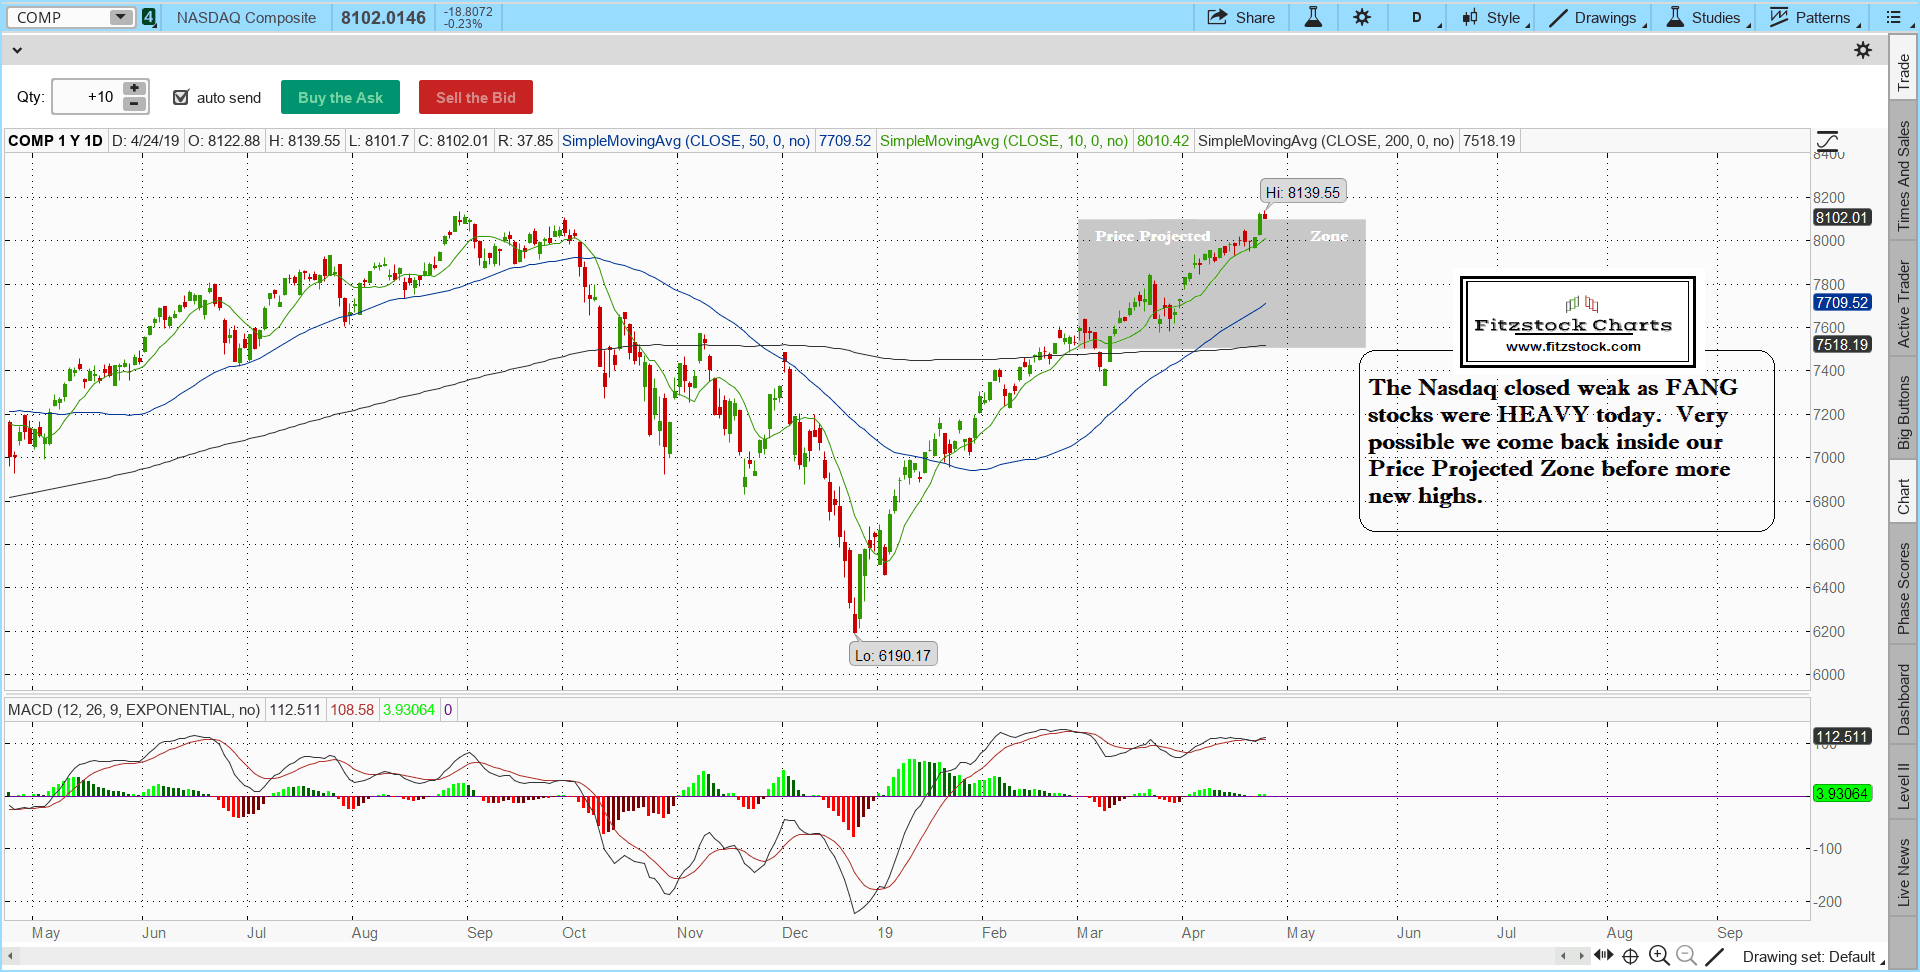Click the Share chart button
The height and width of the screenshot is (972, 1920).
tap(1241, 17)
